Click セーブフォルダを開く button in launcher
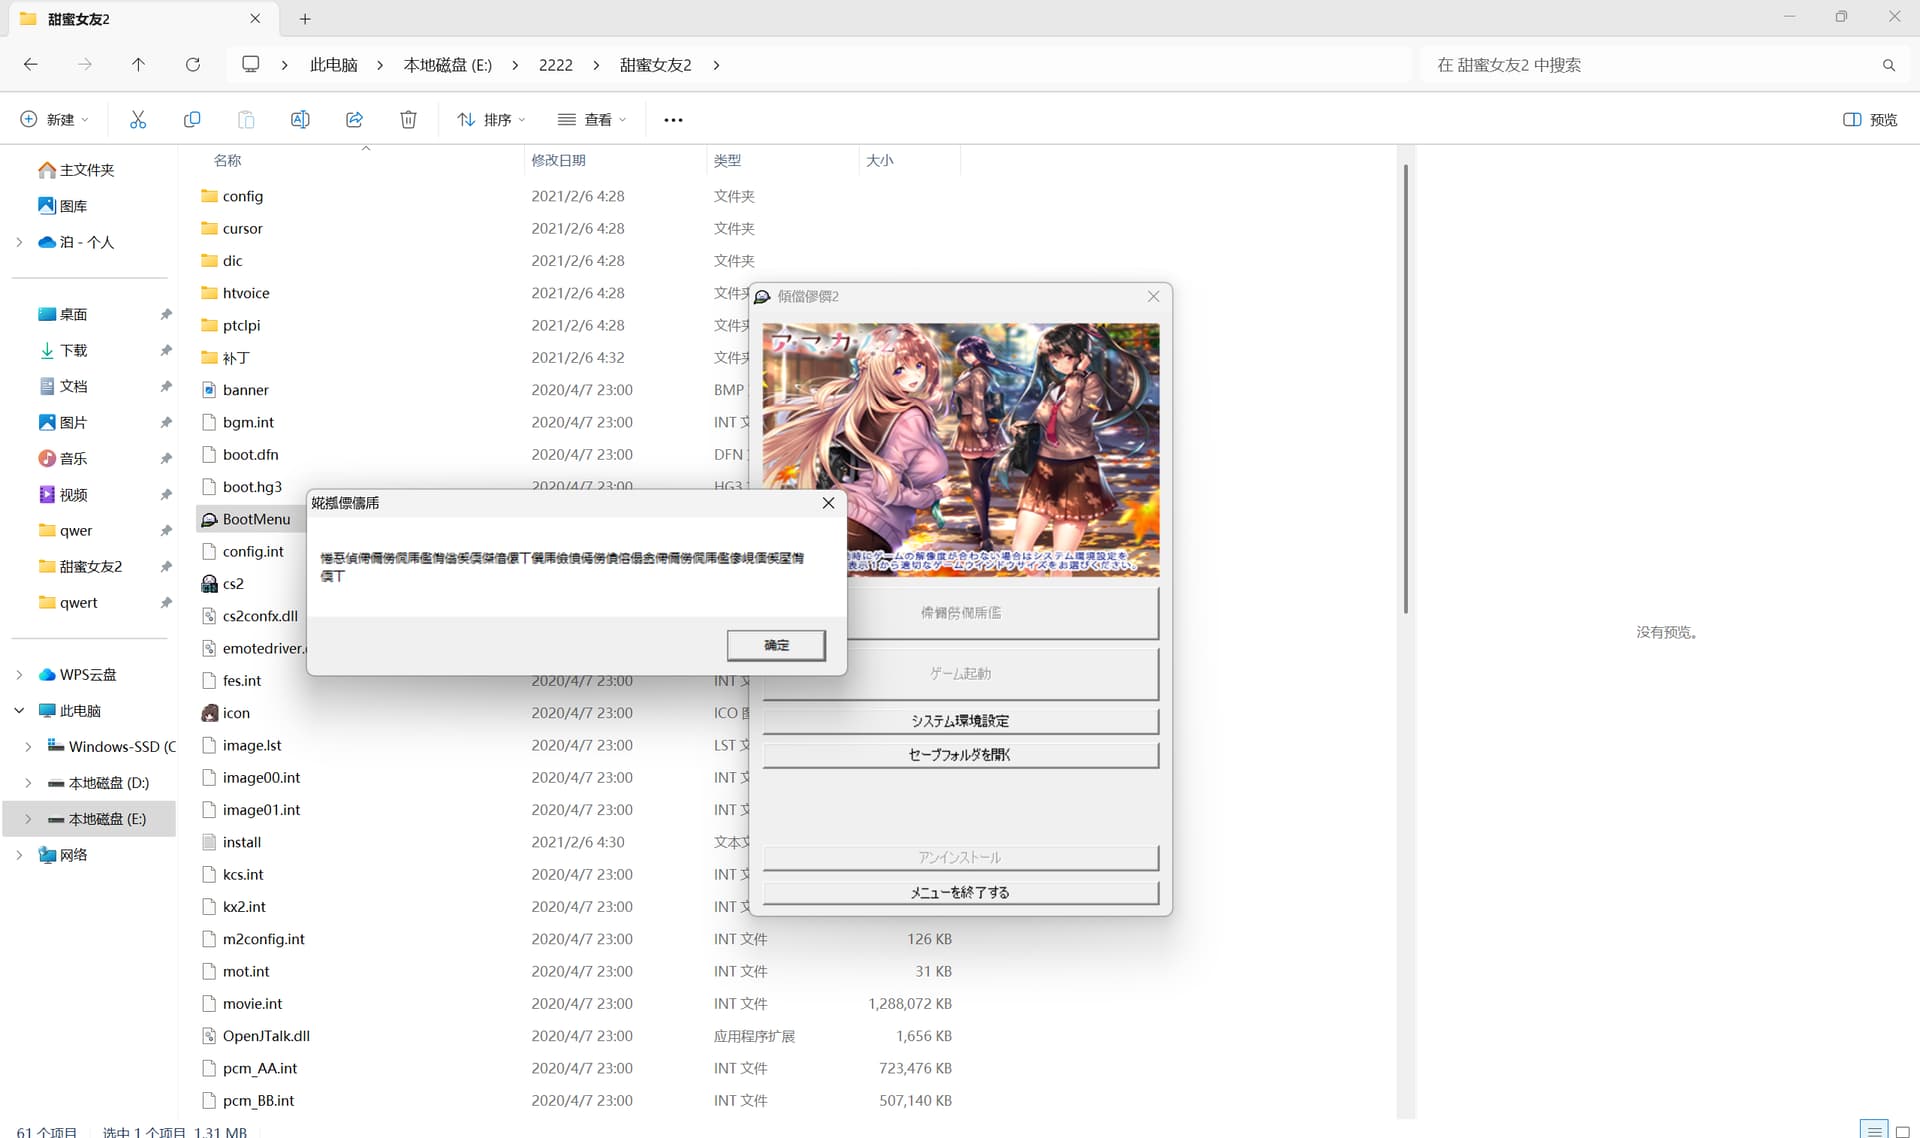Screen dimensions: 1920x1138 click(x=960, y=755)
